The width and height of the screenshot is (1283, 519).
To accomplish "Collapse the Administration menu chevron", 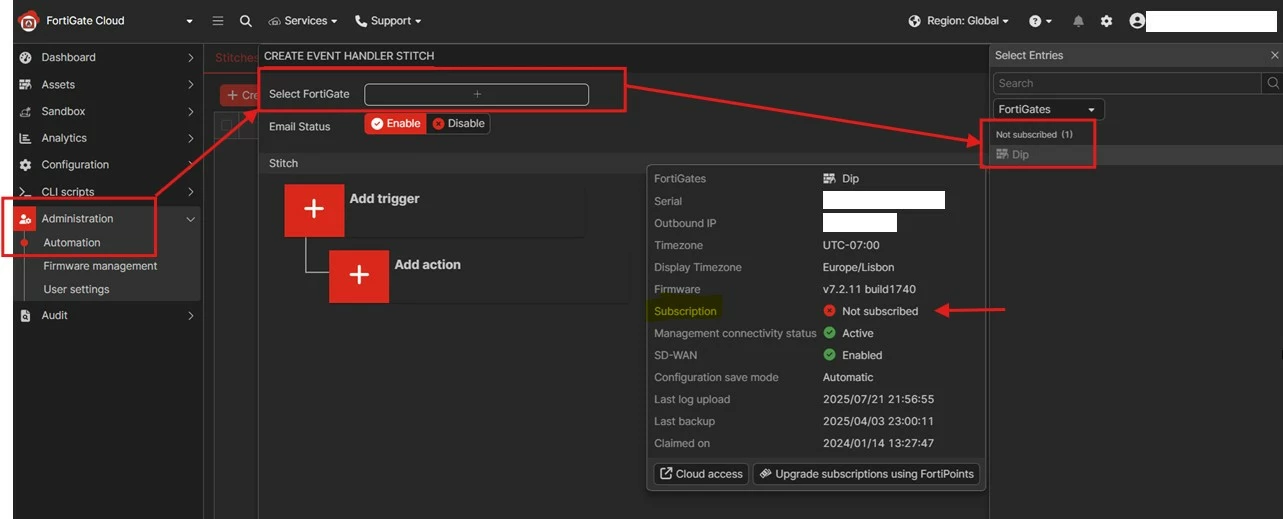I will pos(190,219).
